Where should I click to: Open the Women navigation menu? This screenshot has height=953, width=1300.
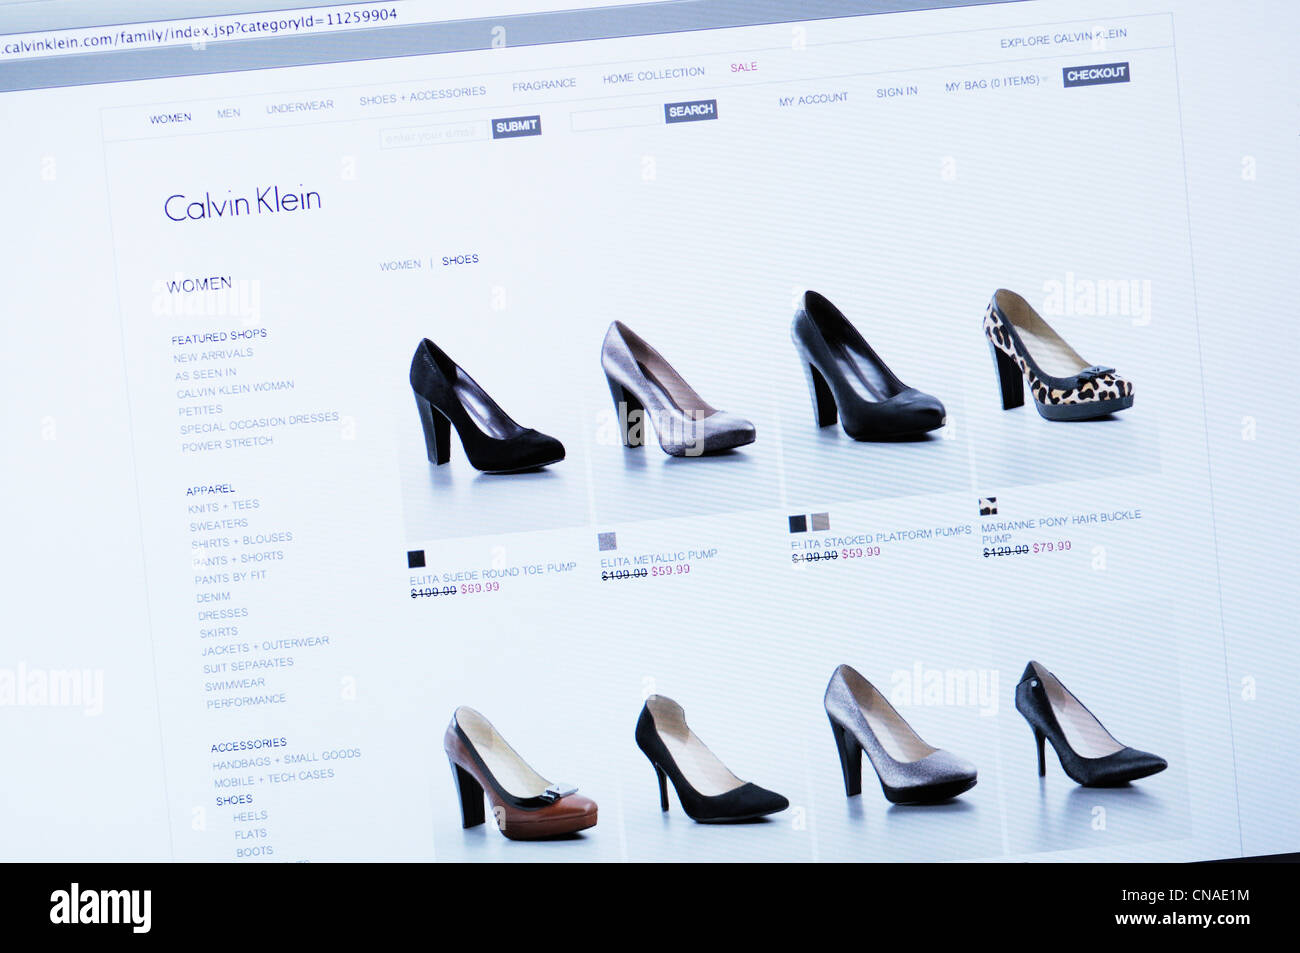pyautogui.click(x=170, y=118)
